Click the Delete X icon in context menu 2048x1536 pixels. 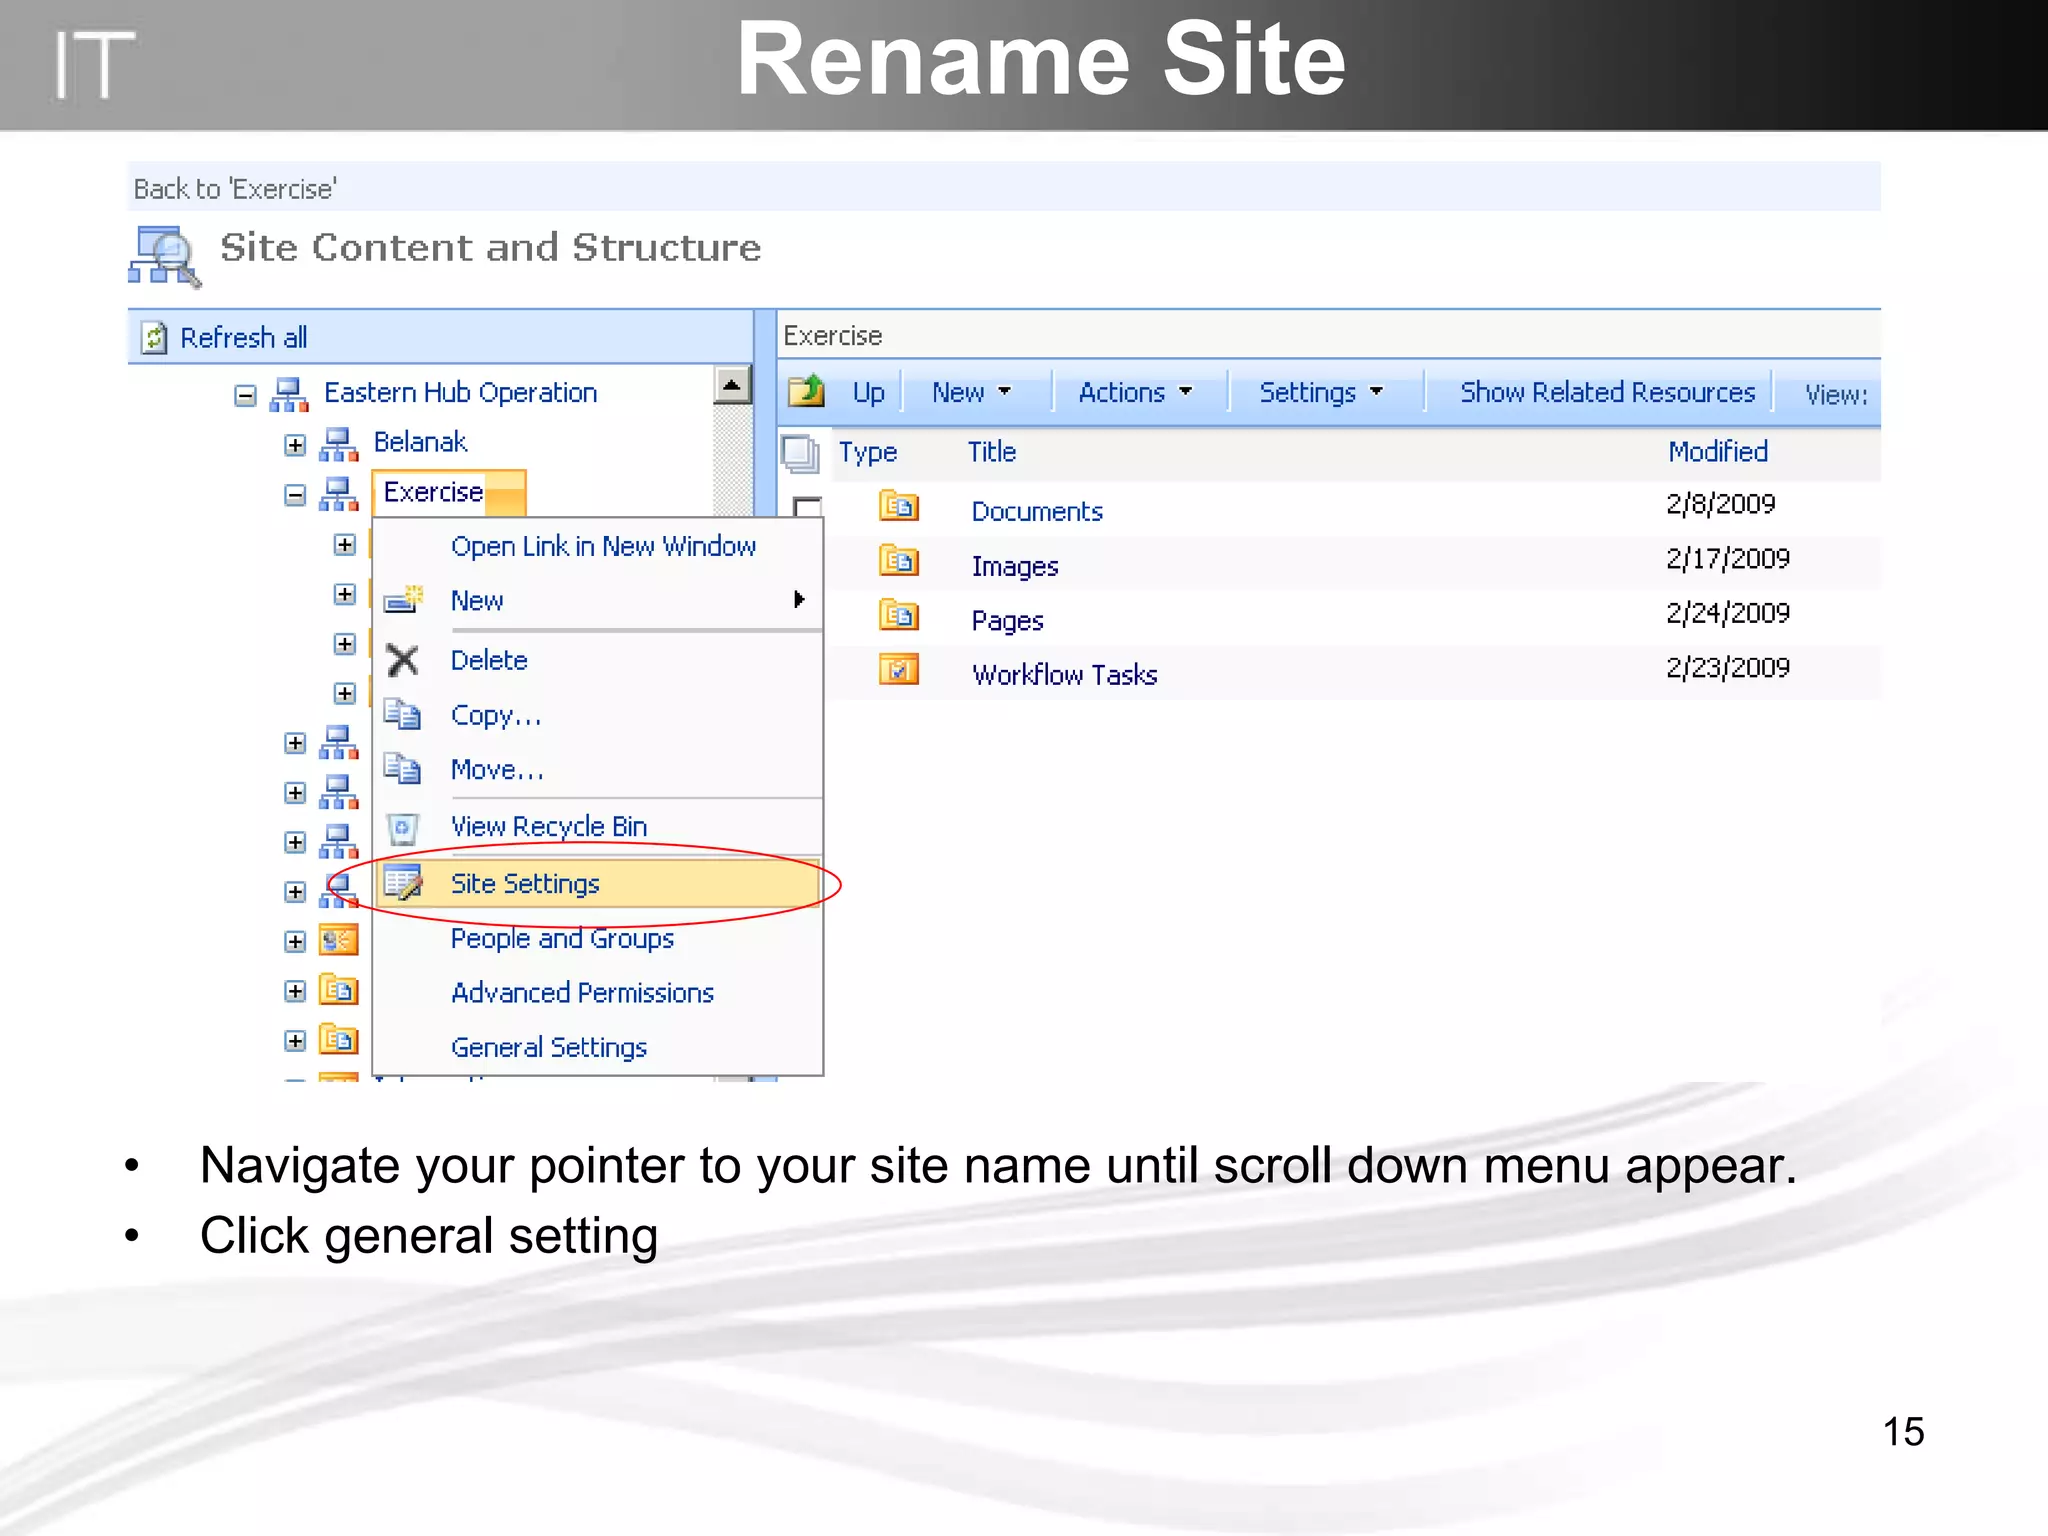point(402,660)
